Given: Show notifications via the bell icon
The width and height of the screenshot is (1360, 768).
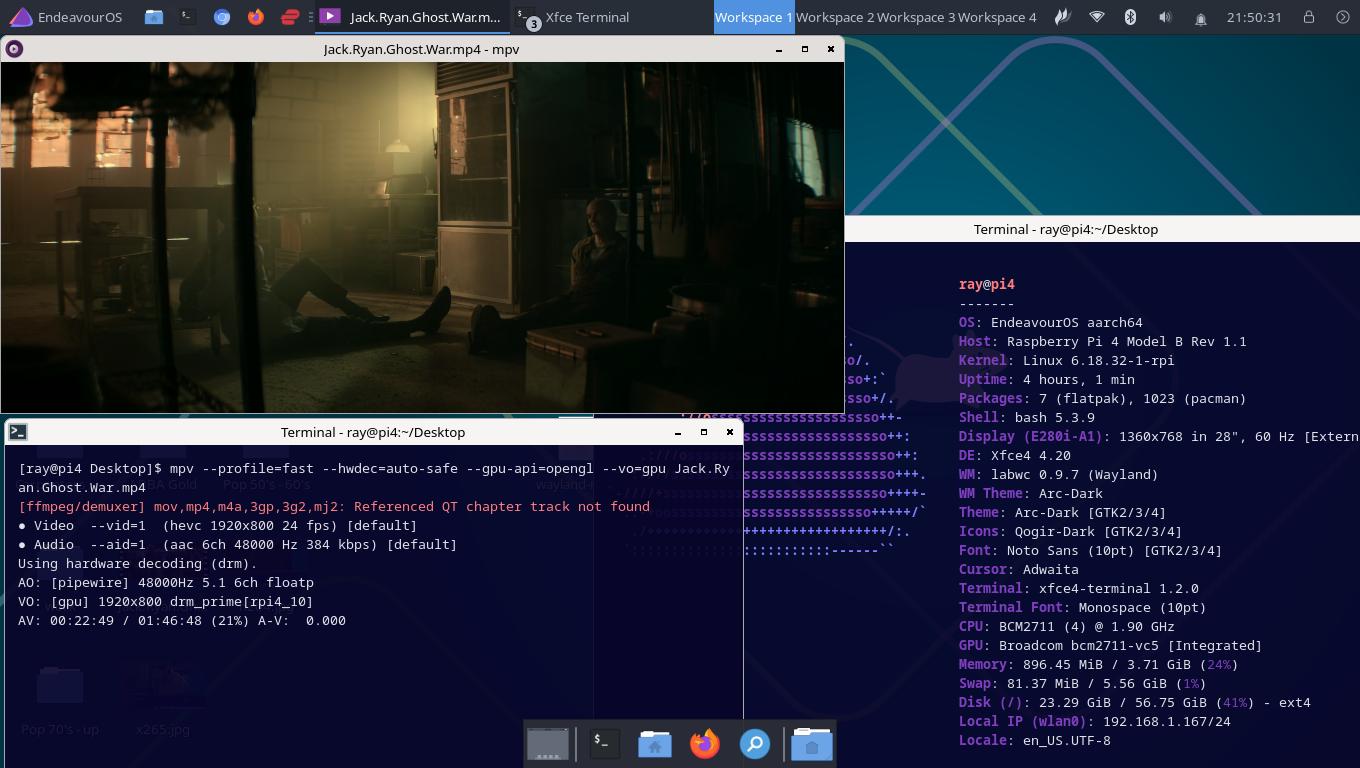Looking at the screenshot, I should [1200, 18].
